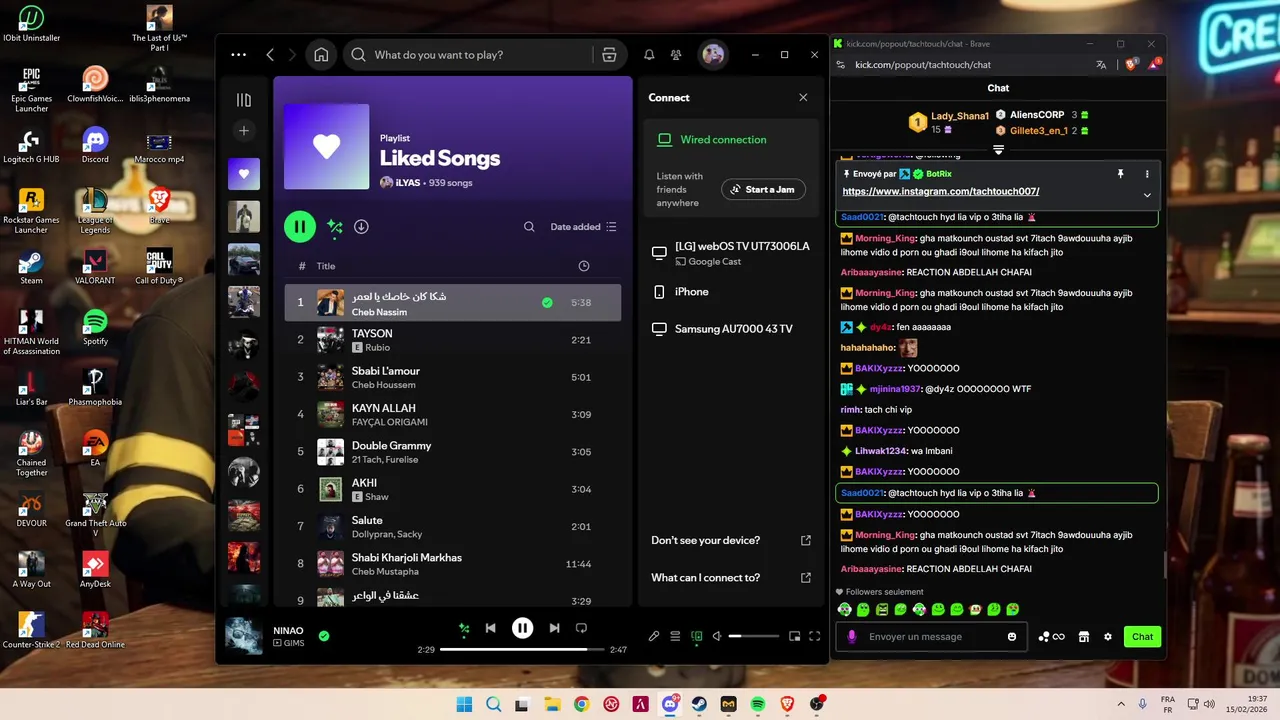Connect to Samsung AU7000 43 TV
The image size is (1280, 720).
[x=730, y=329]
